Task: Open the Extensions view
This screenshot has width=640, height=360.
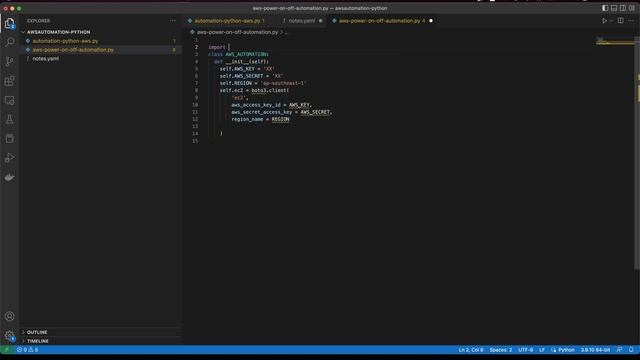Action: click(x=9, y=81)
